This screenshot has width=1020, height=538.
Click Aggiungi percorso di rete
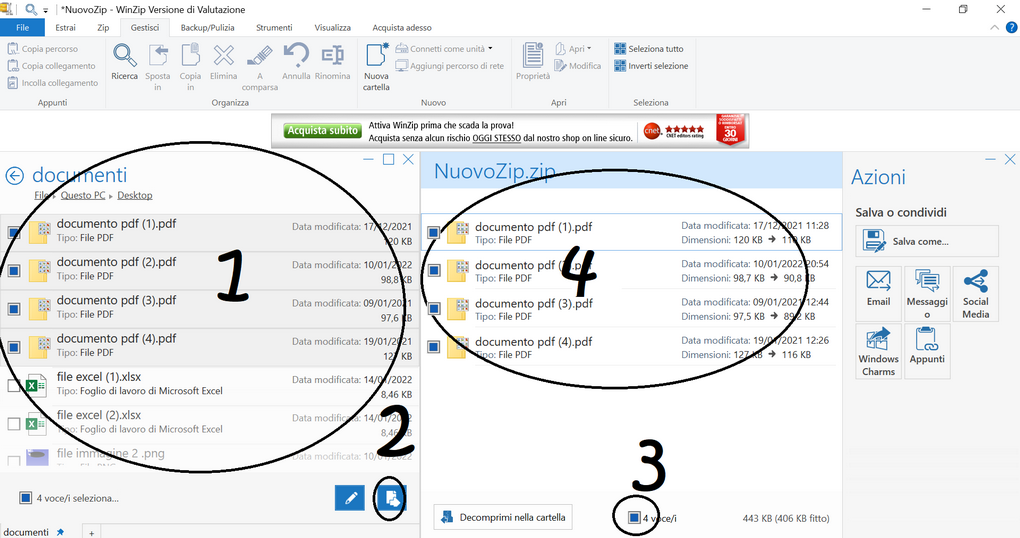click(x=450, y=66)
